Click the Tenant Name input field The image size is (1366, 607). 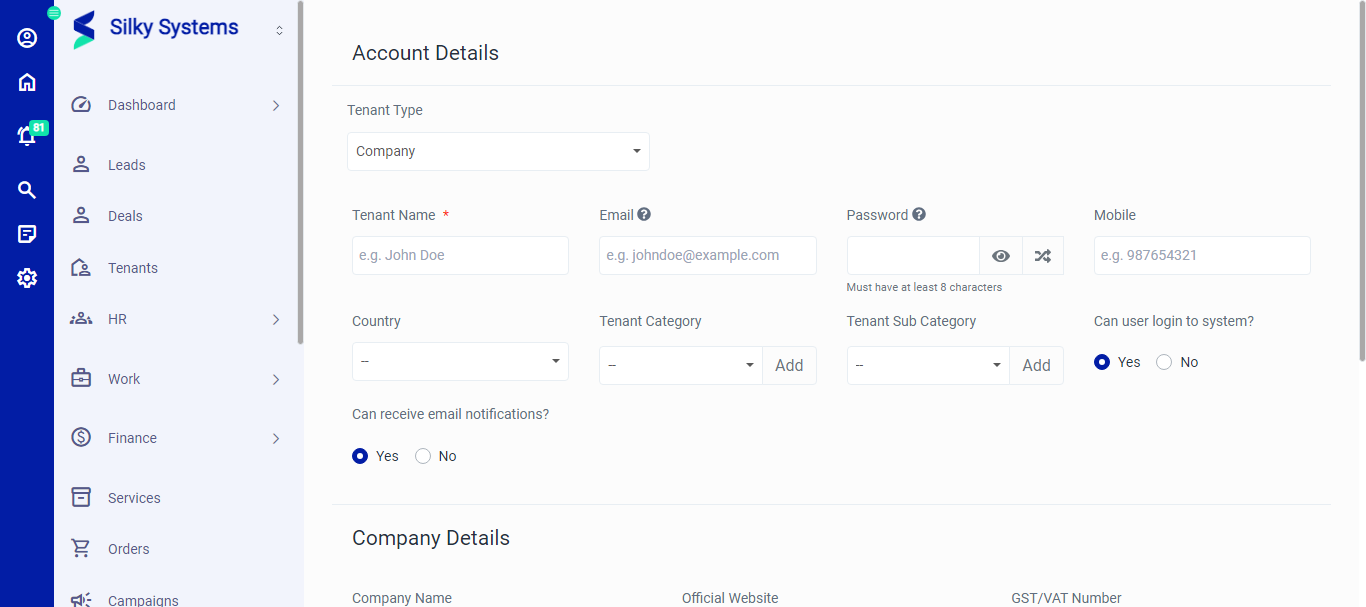(460, 255)
